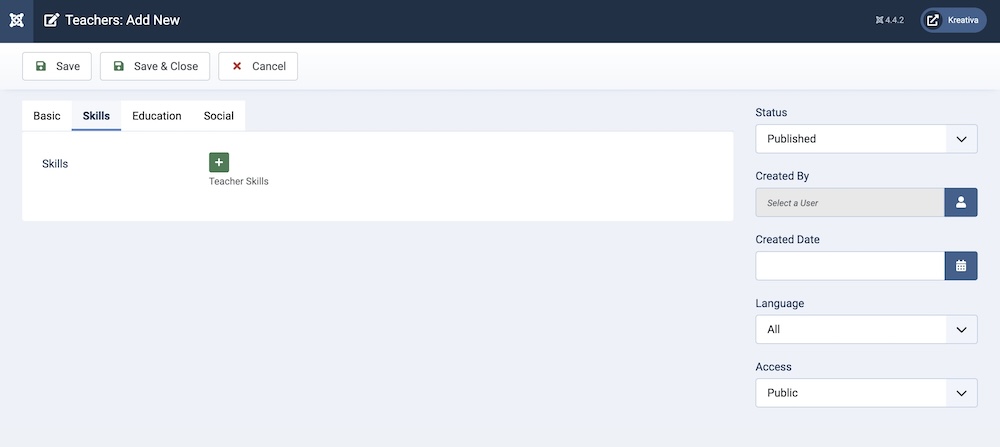
Task: Expand the Access dropdown showing Public
Action: (866, 393)
